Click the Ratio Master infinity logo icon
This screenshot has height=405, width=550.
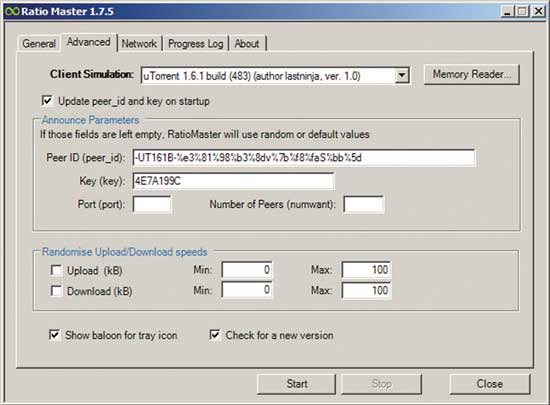pyautogui.click(x=12, y=12)
